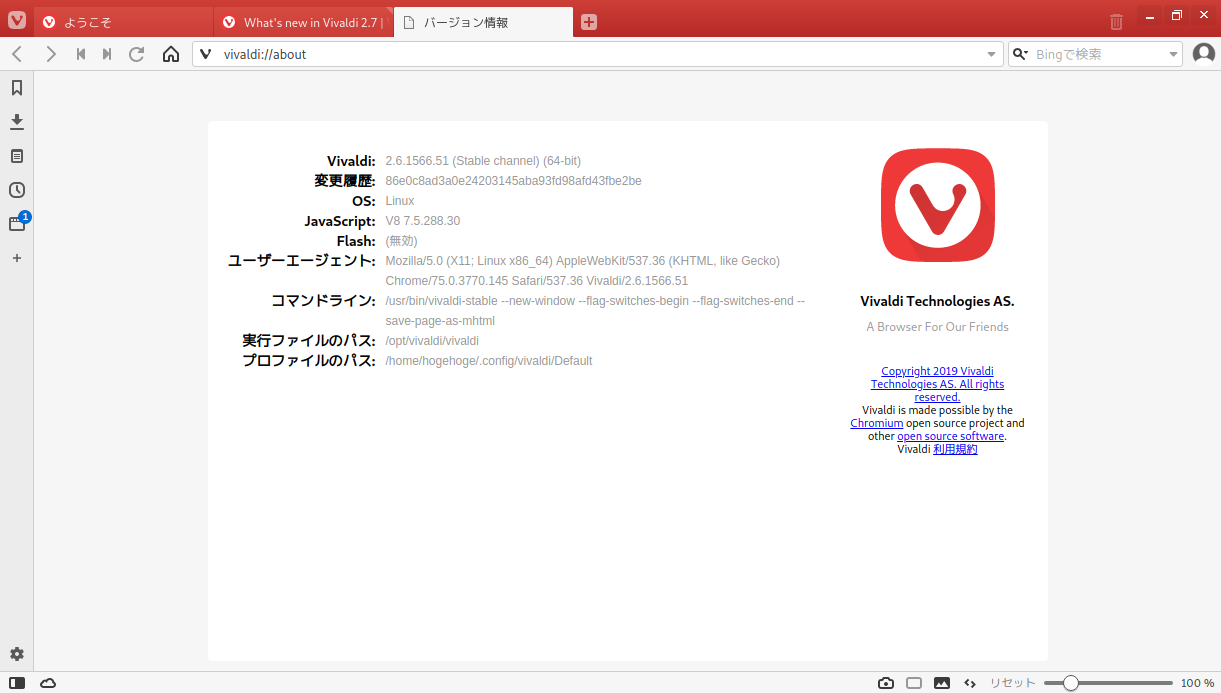Choose search engine via magnifier icon

click(1021, 54)
